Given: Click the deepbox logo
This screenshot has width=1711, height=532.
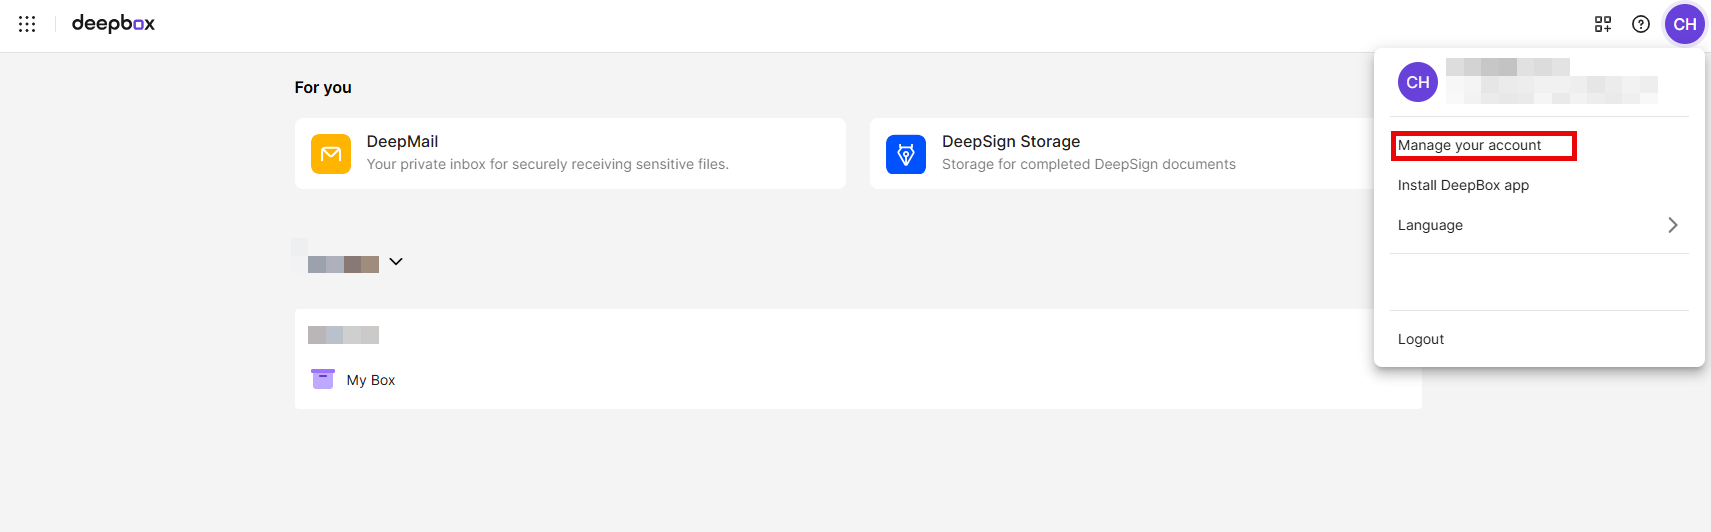Looking at the screenshot, I should point(113,24).
